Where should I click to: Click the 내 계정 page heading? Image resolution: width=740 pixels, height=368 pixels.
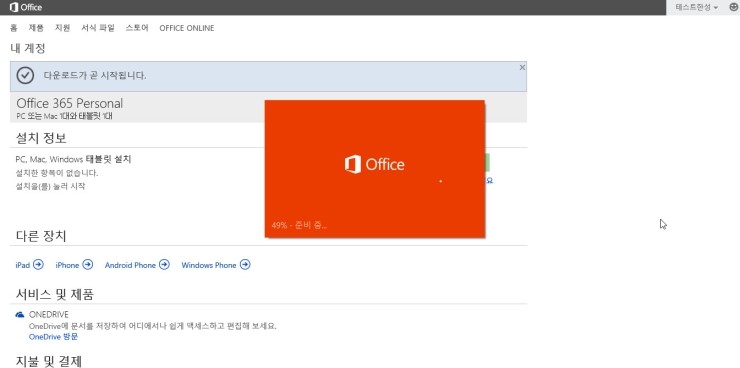[27, 48]
